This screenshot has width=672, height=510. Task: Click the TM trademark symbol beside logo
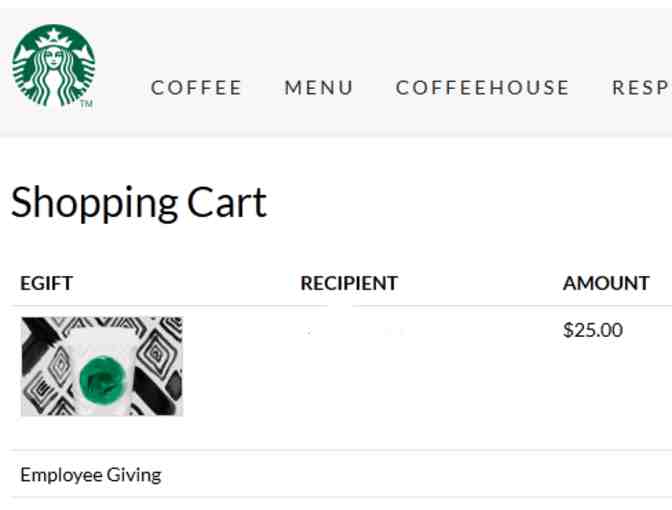click(86, 103)
